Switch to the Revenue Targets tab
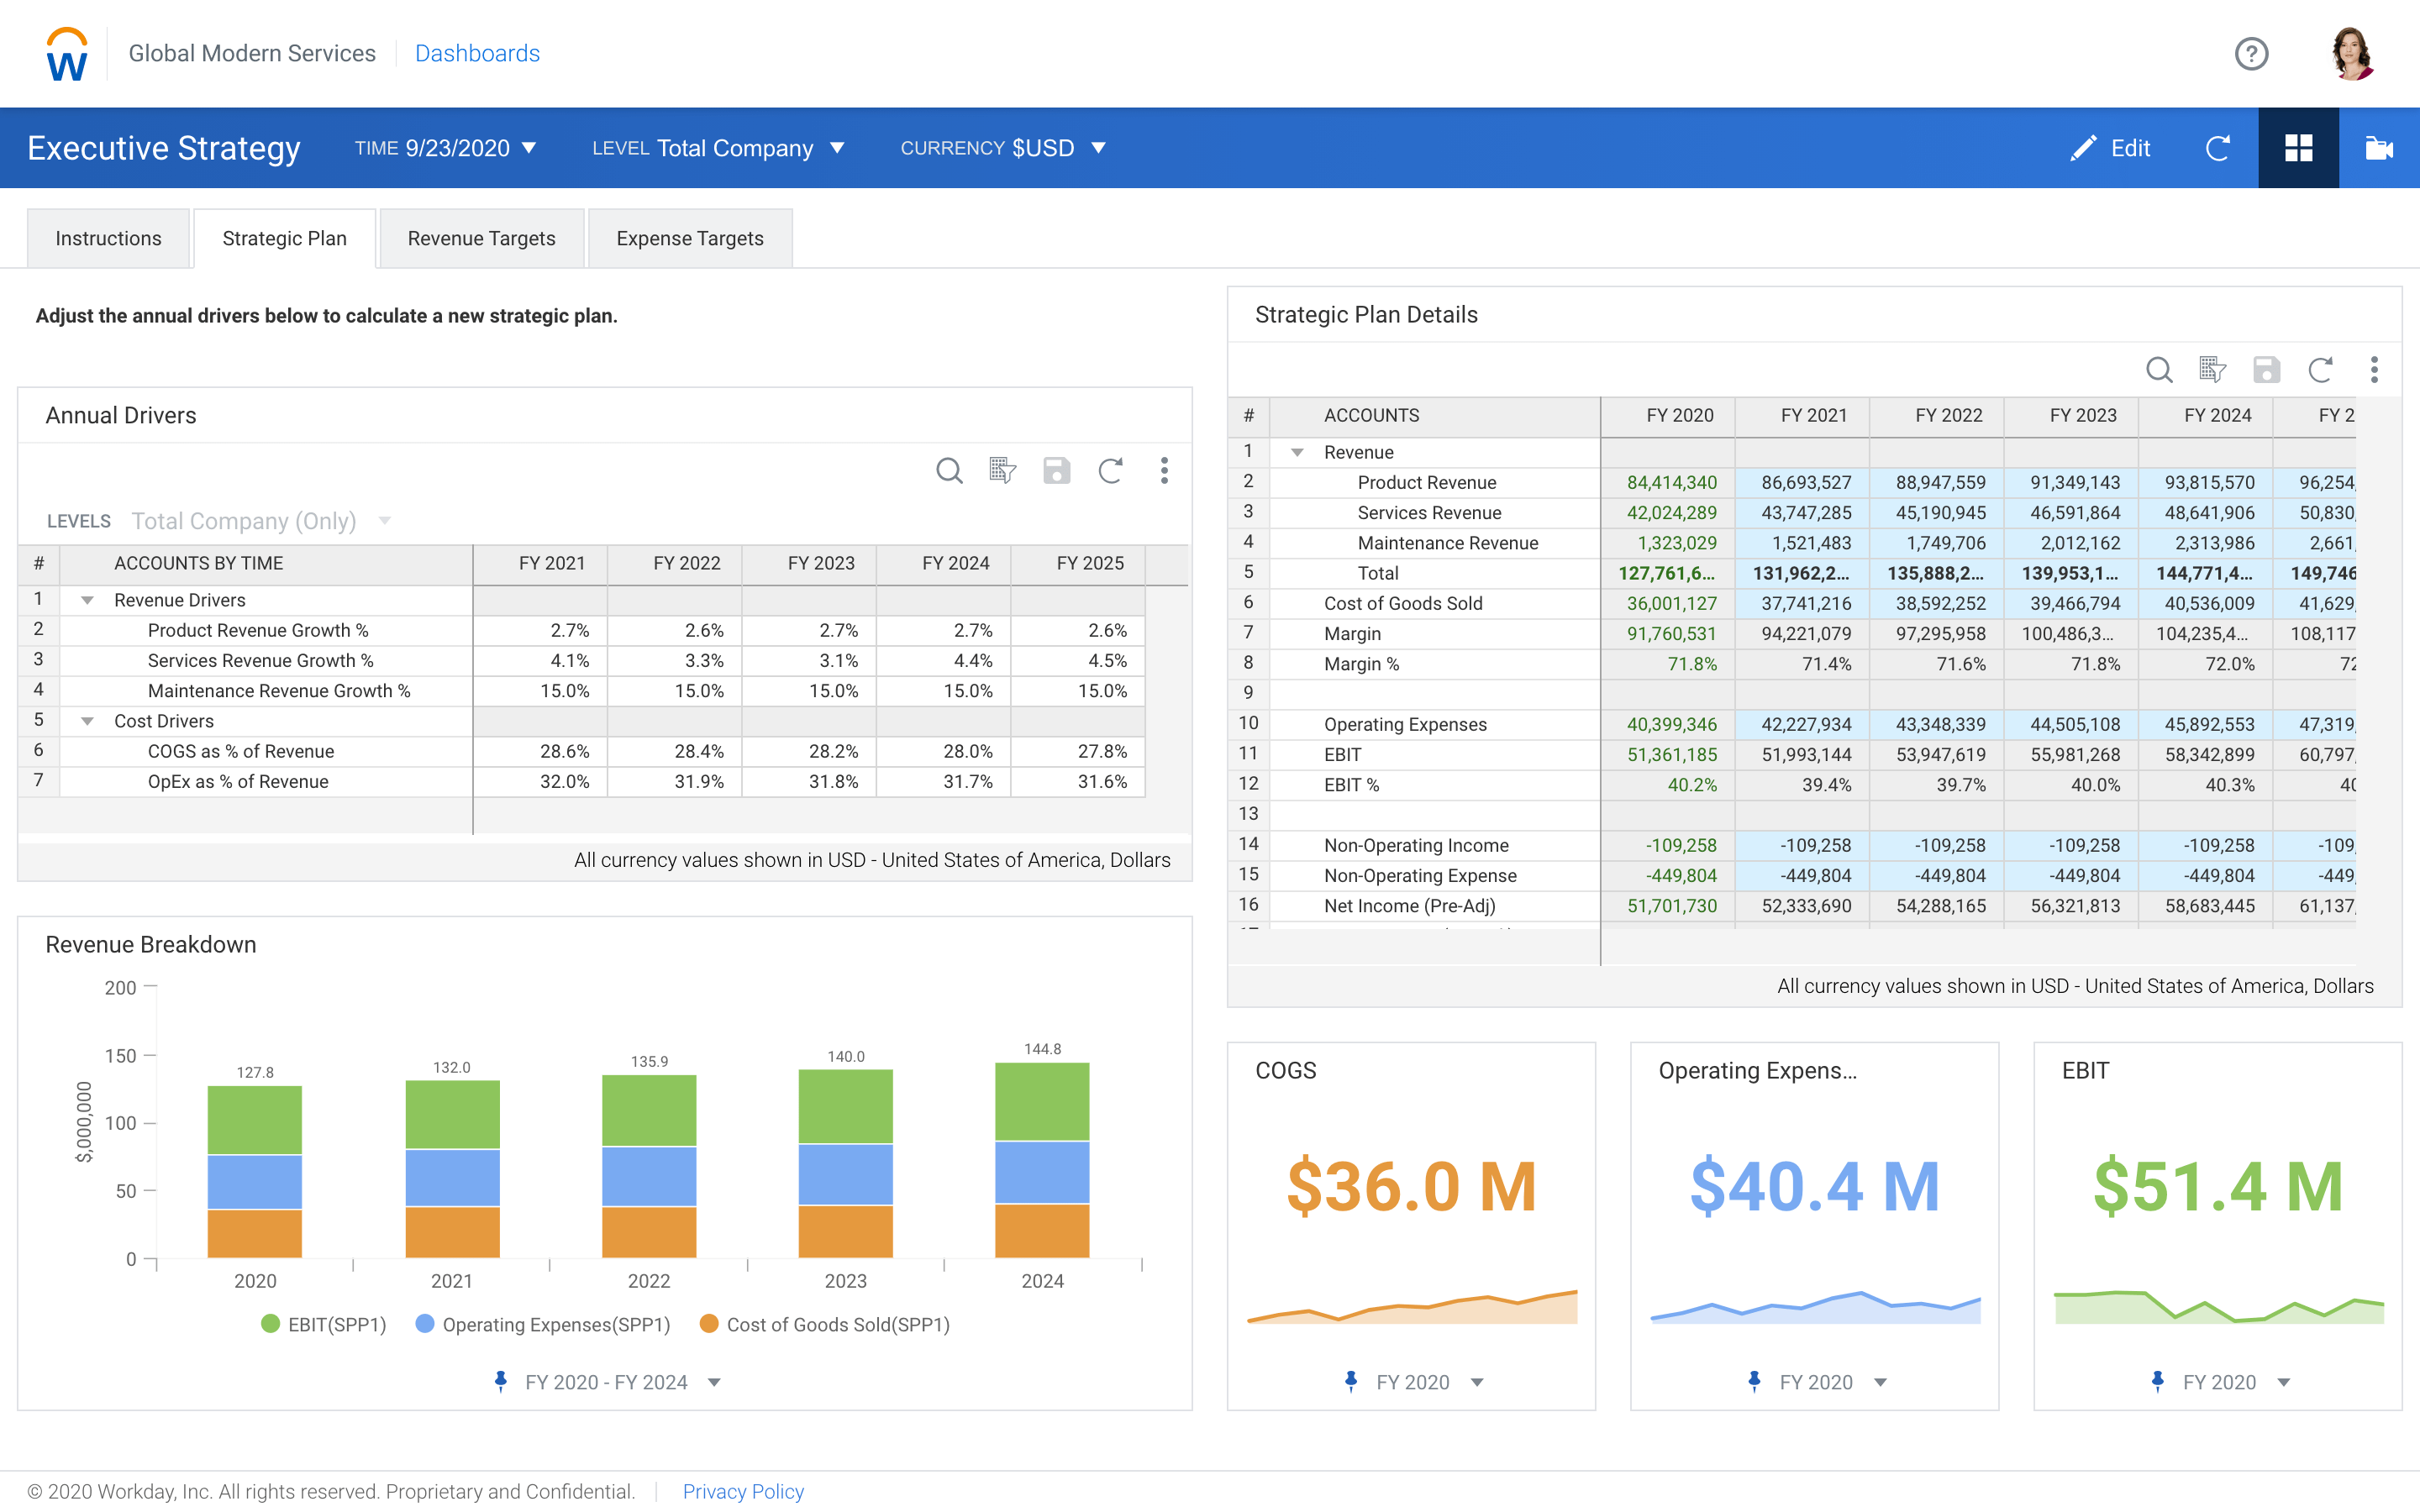This screenshot has height=1512, width=2420. [x=481, y=237]
